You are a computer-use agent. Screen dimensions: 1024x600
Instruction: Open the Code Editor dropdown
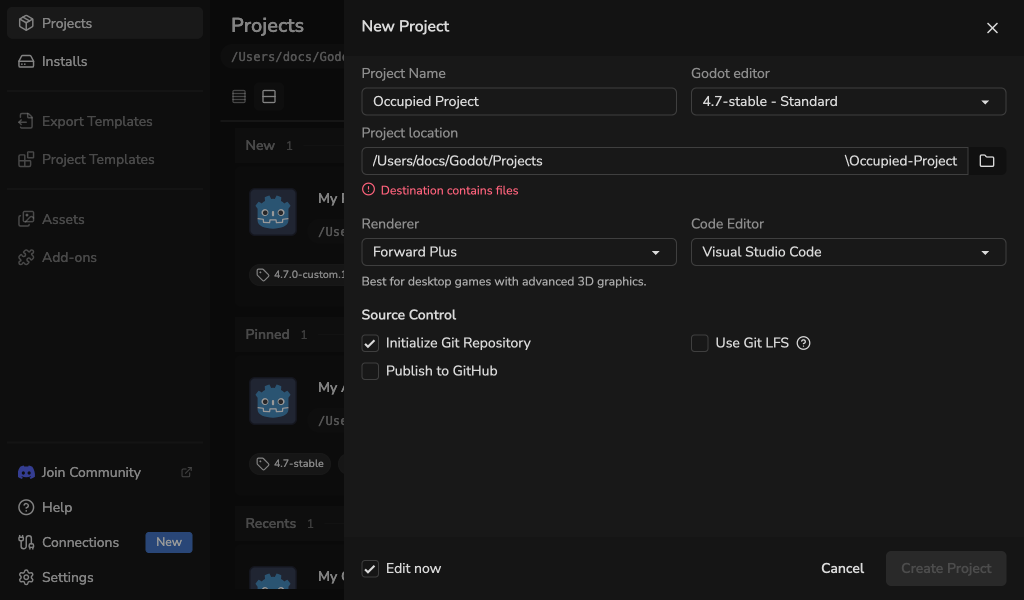click(848, 252)
